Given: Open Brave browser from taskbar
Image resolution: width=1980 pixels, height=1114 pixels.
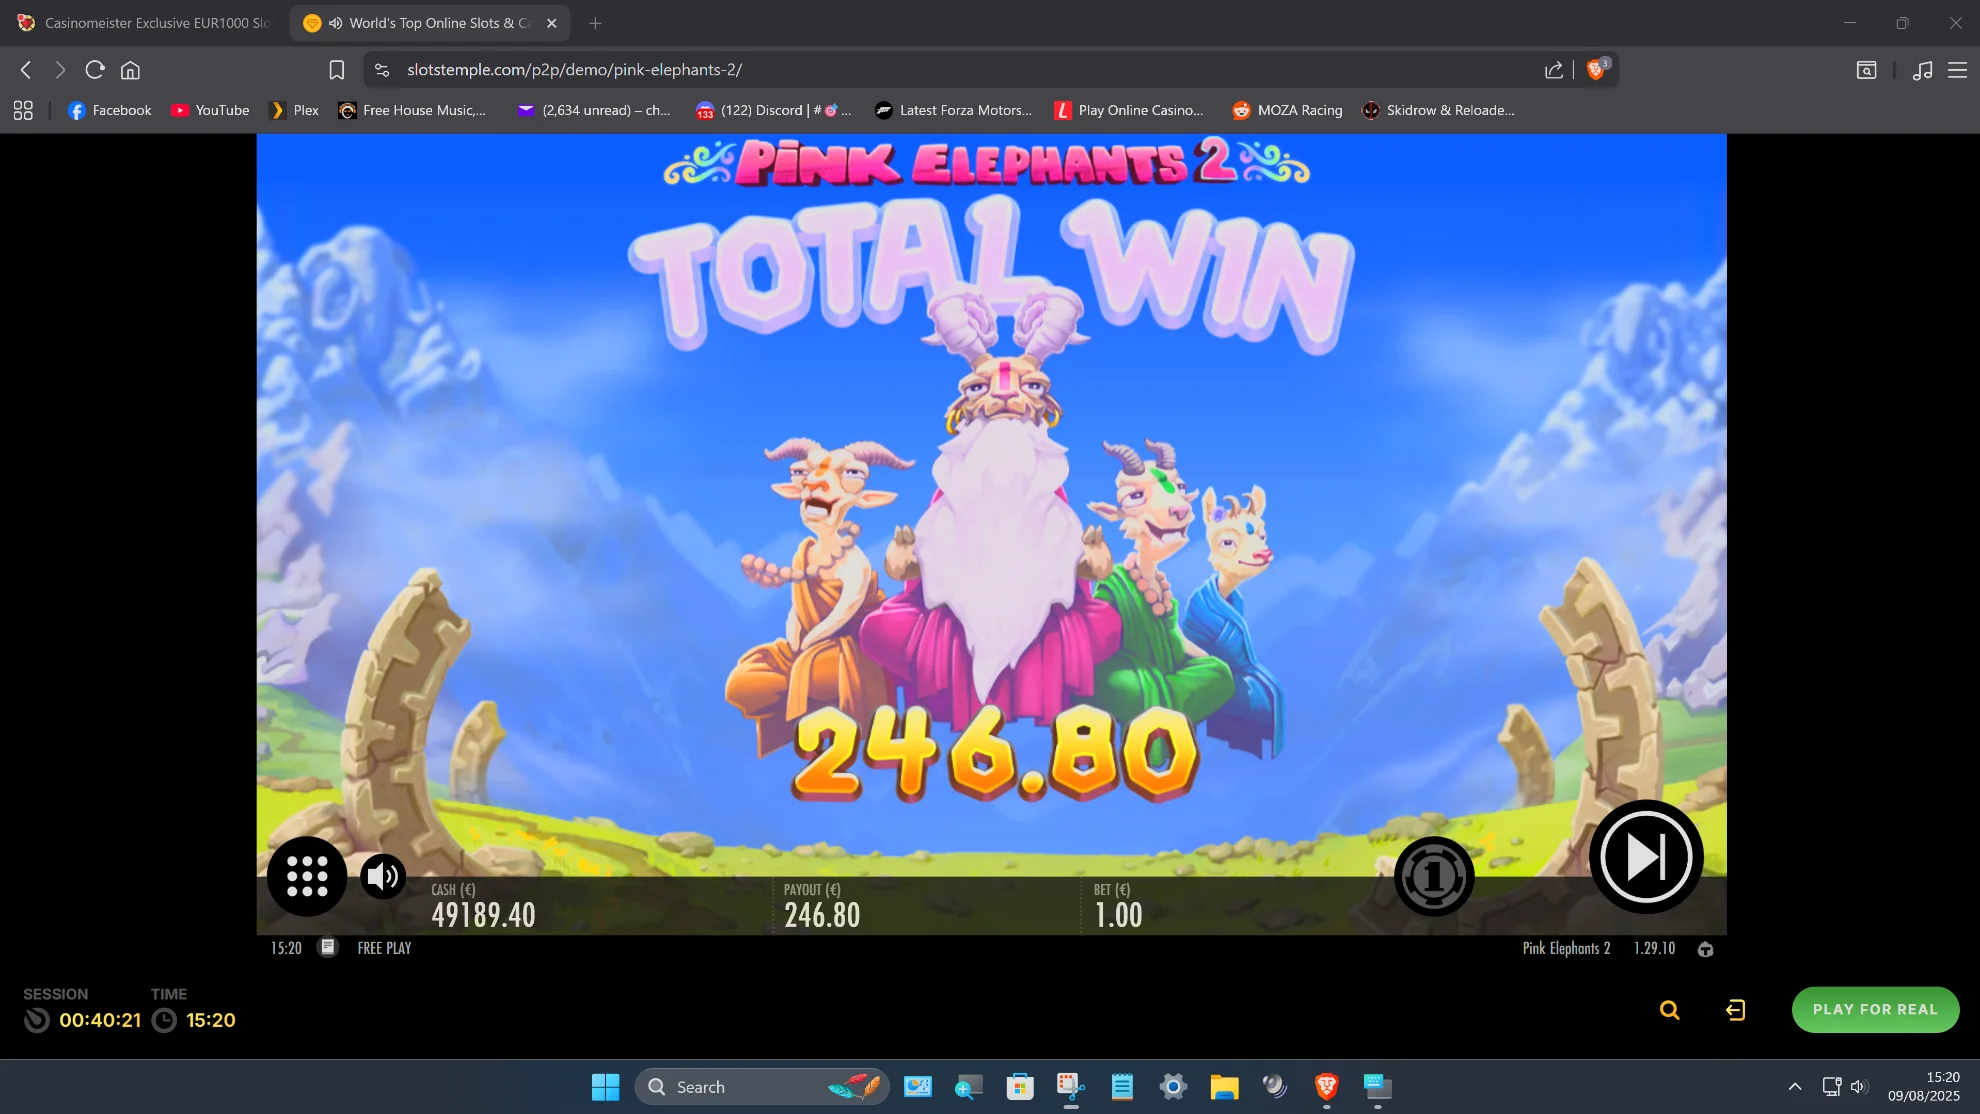Looking at the screenshot, I should (x=1327, y=1087).
